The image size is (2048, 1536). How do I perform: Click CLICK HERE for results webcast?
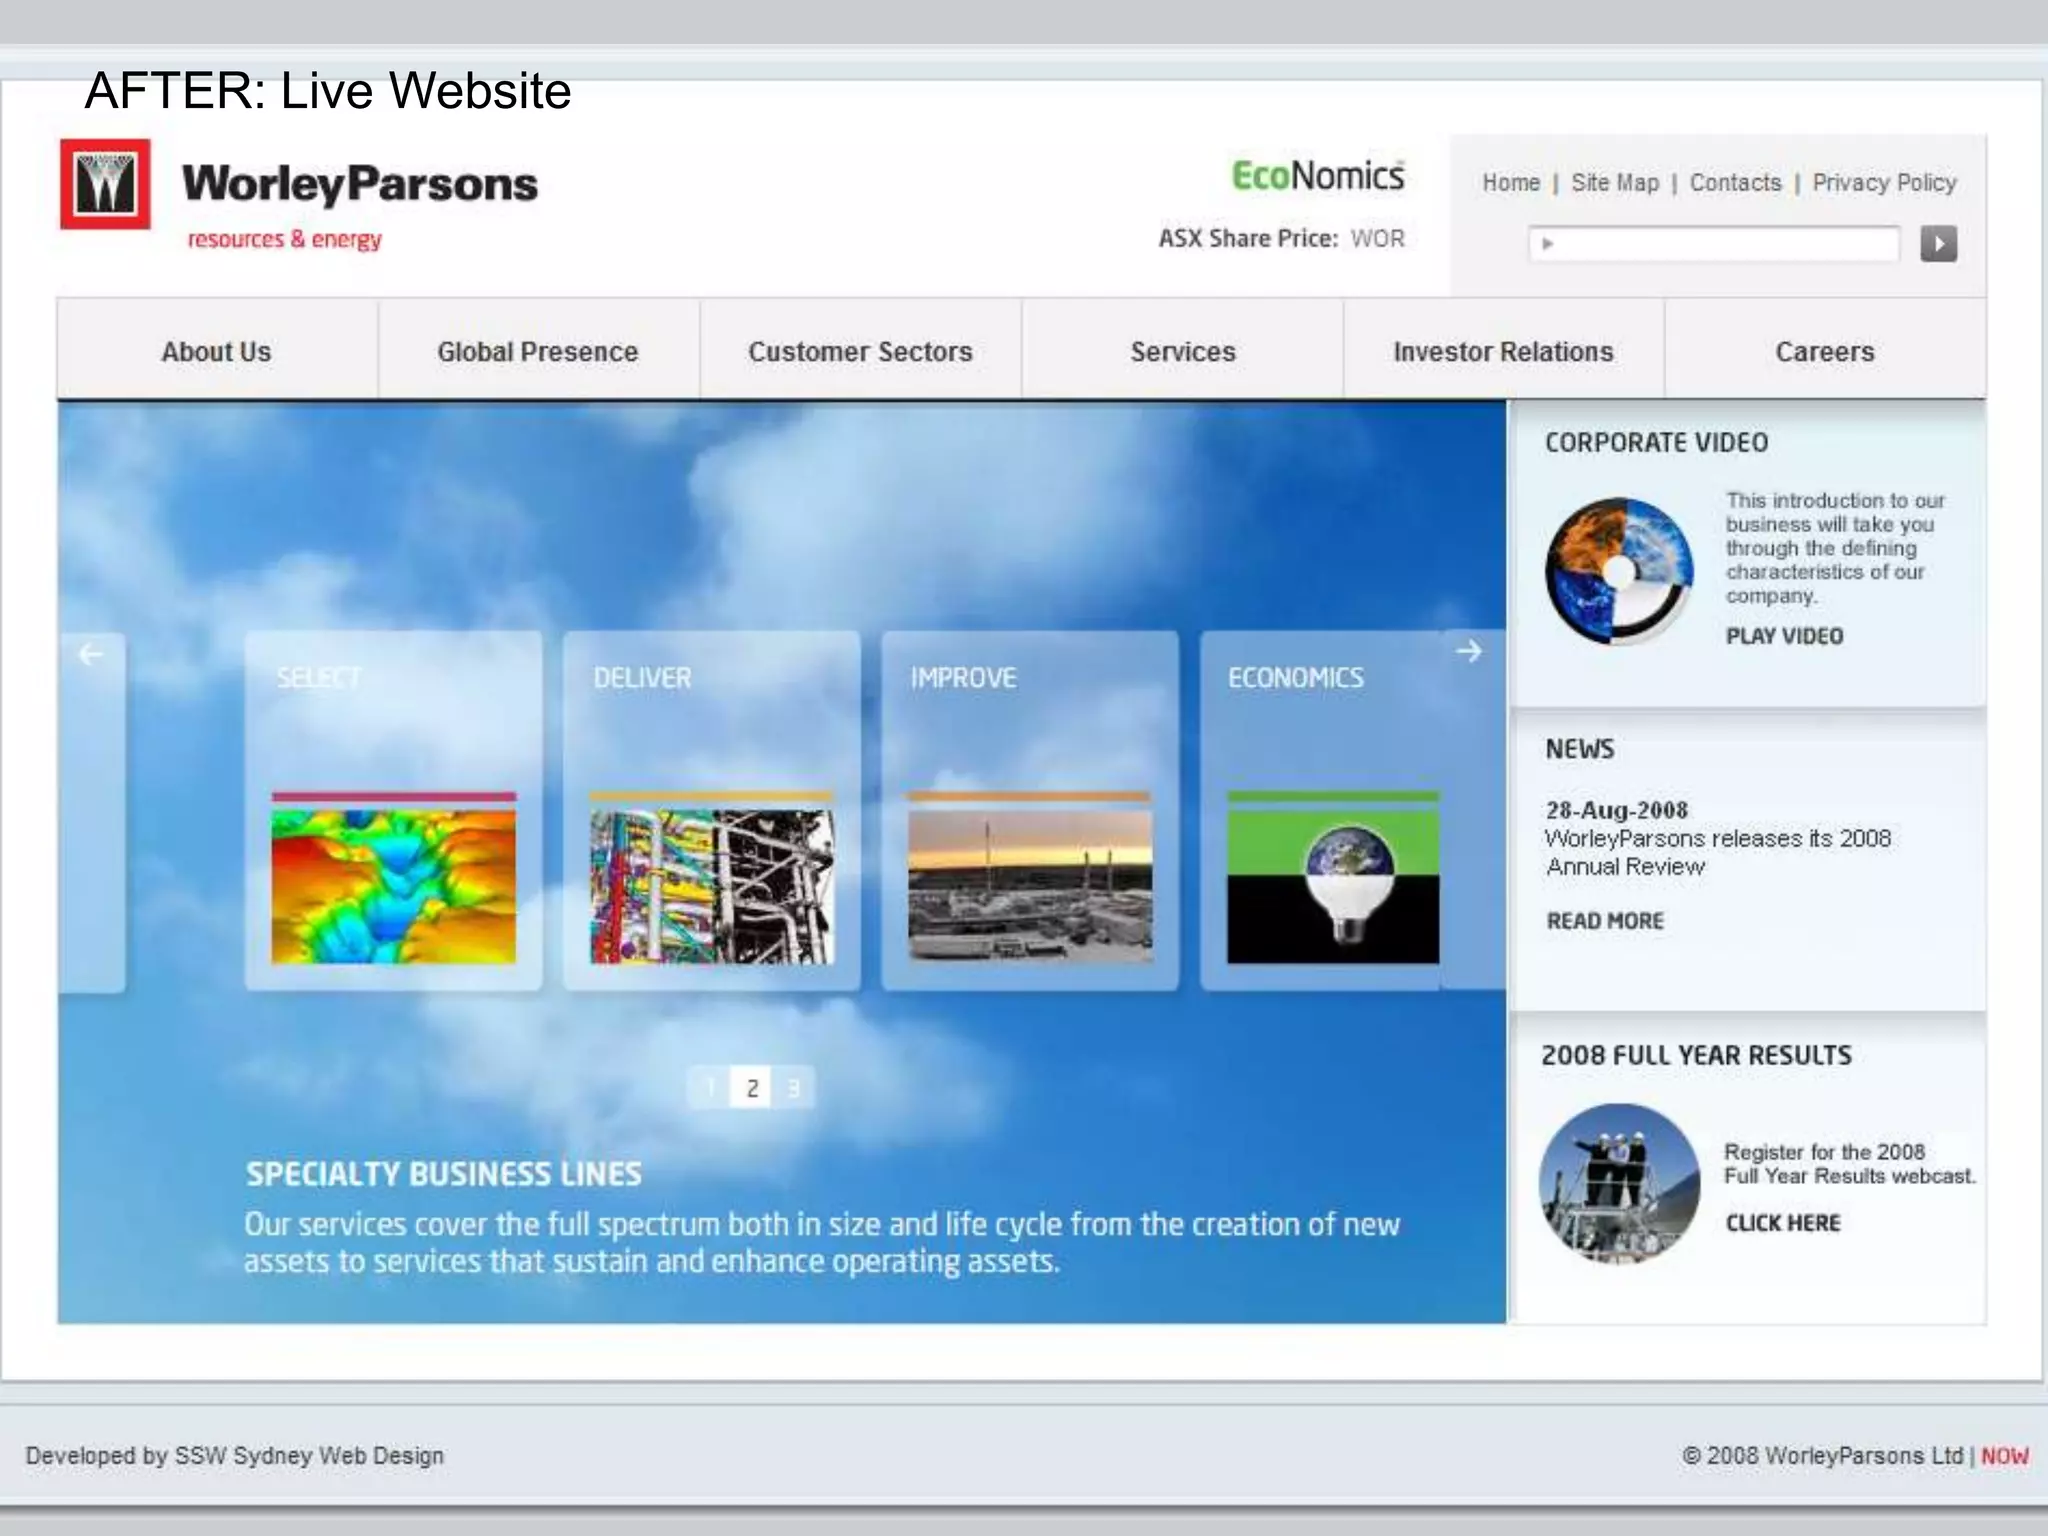1783,1223
